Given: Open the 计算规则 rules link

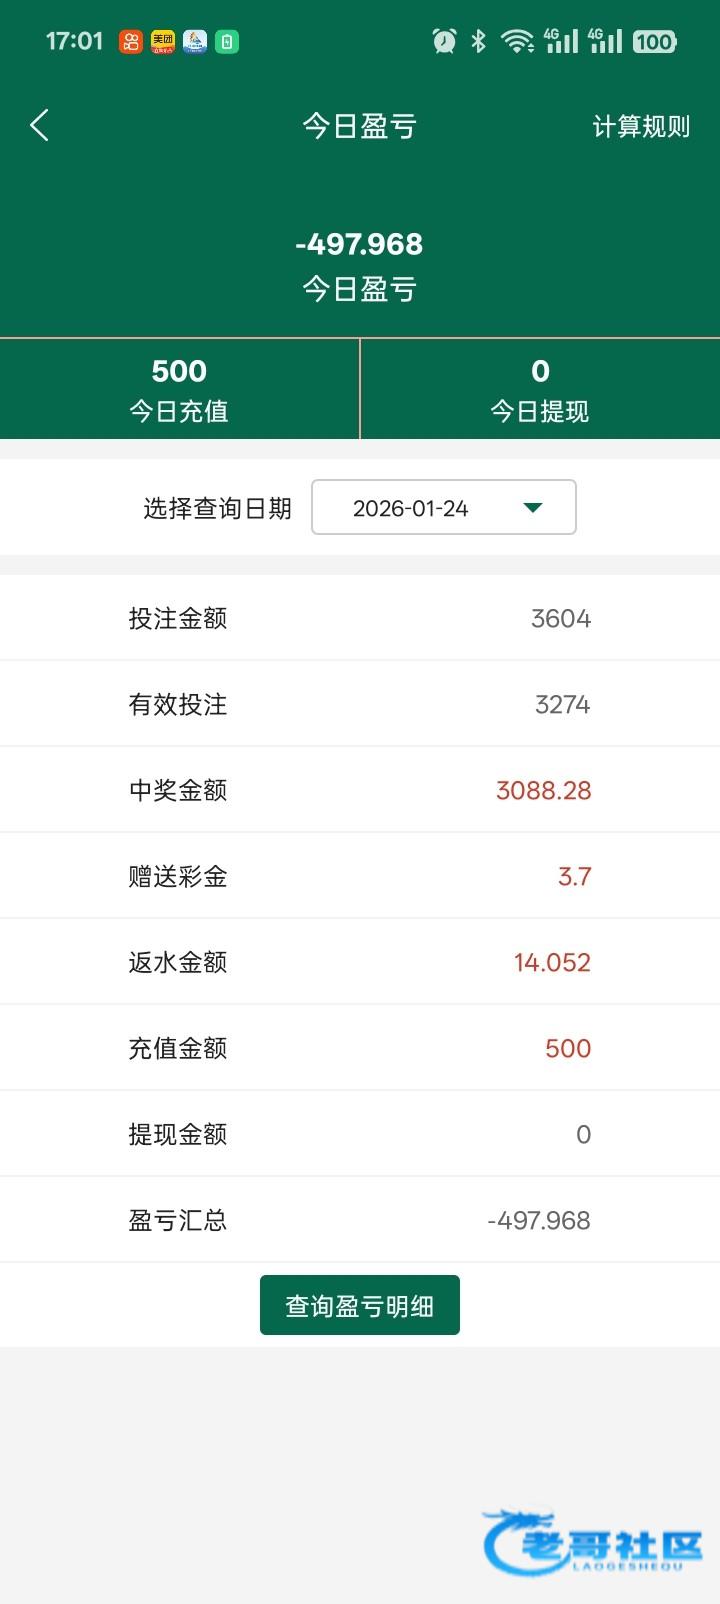Looking at the screenshot, I should pos(641,127).
